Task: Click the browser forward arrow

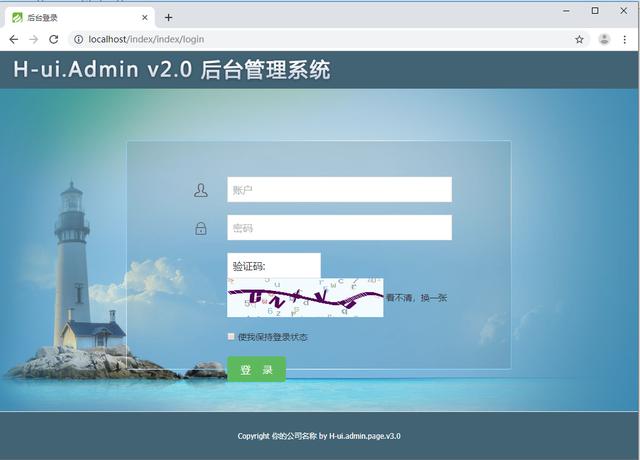Action: coord(33,39)
